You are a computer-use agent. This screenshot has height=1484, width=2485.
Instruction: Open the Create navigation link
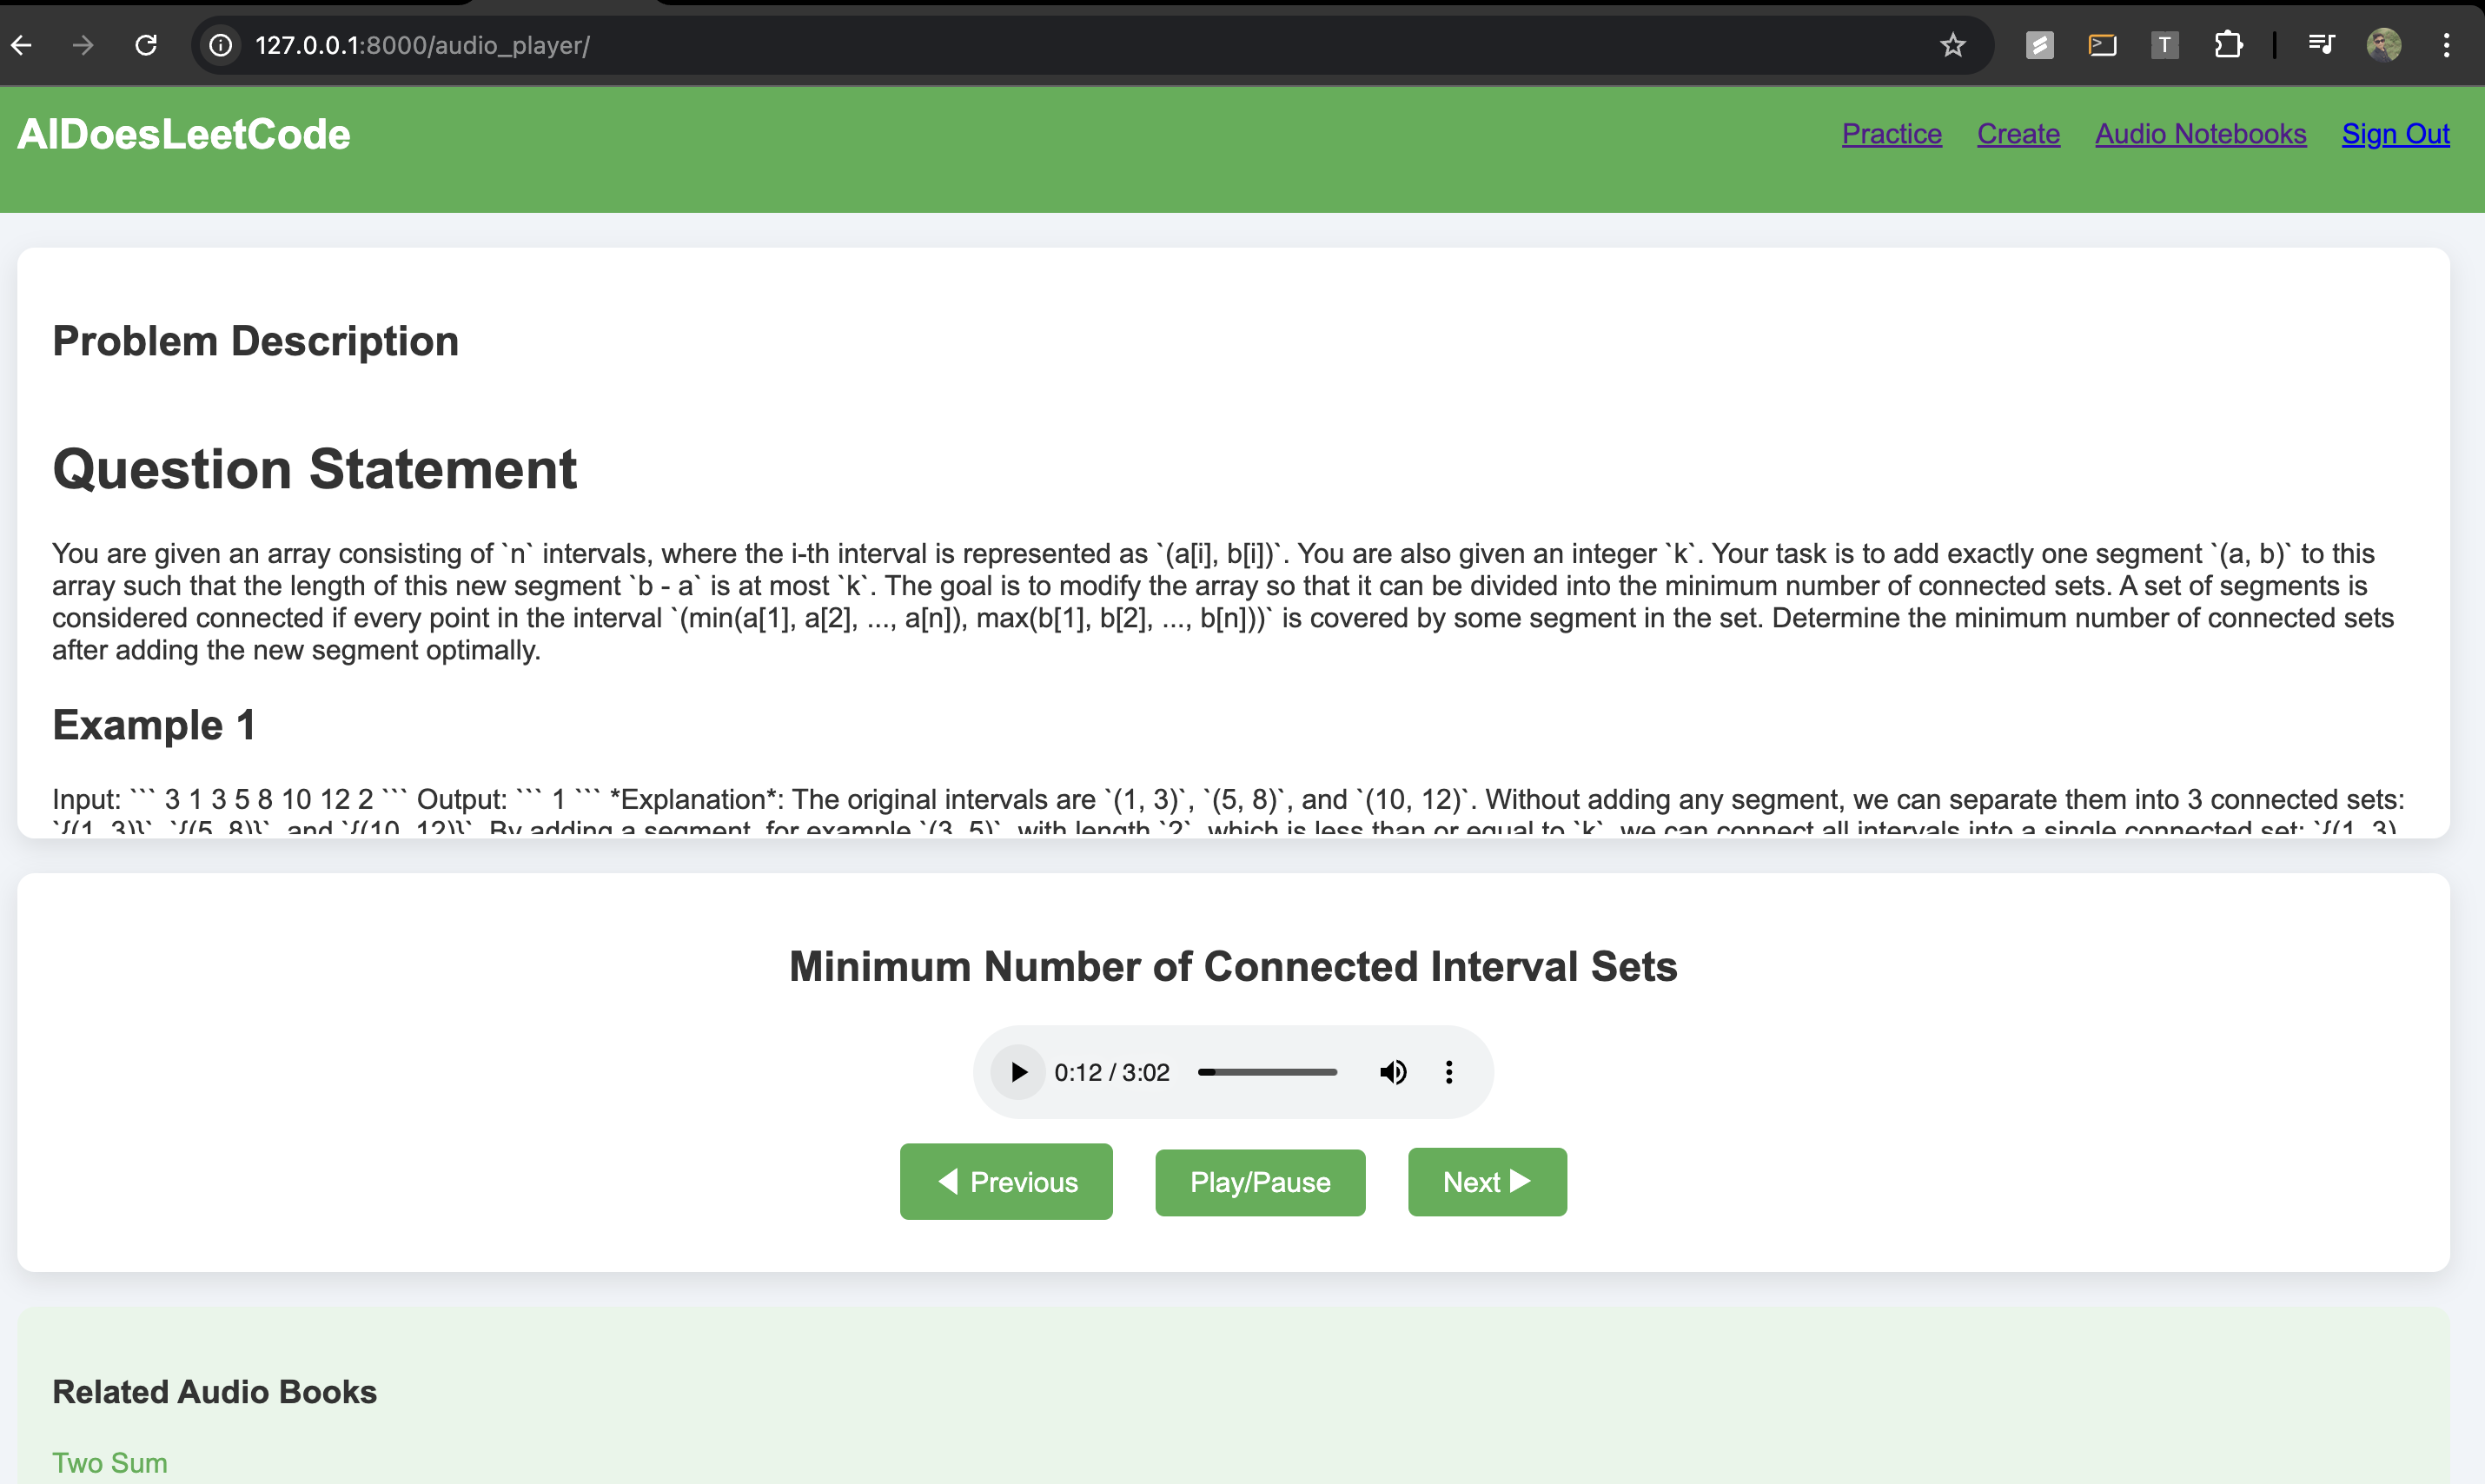pos(2018,134)
